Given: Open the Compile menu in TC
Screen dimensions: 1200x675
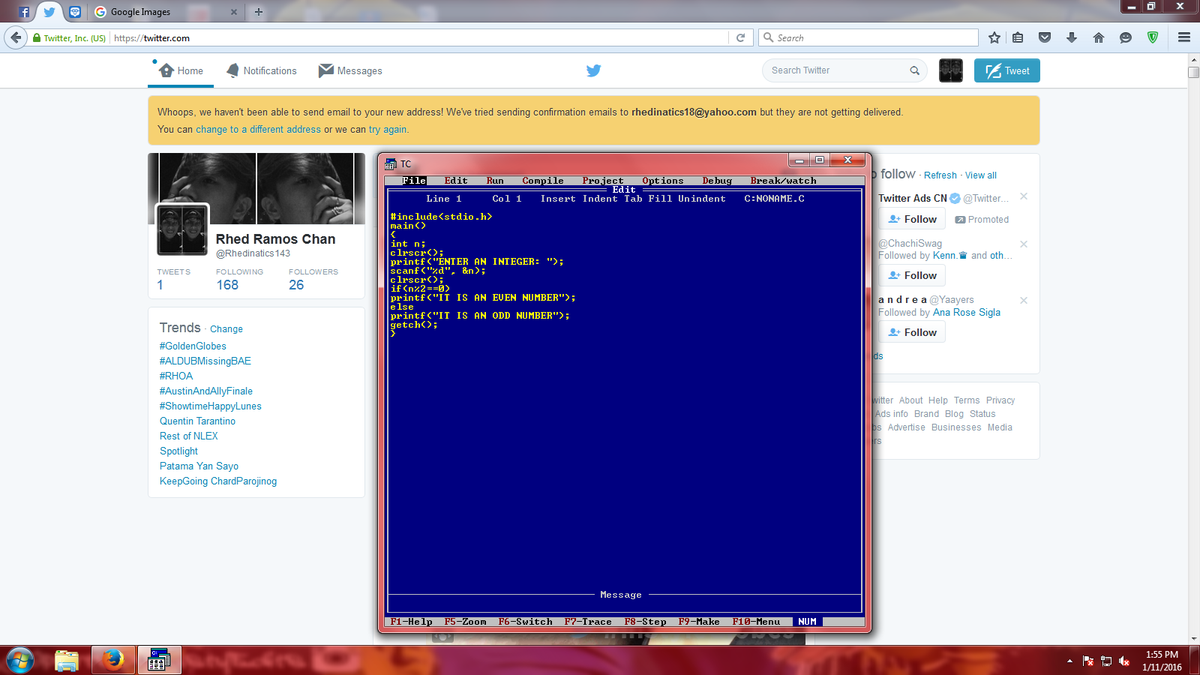Looking at the screenshot, I should click(543, 181).
